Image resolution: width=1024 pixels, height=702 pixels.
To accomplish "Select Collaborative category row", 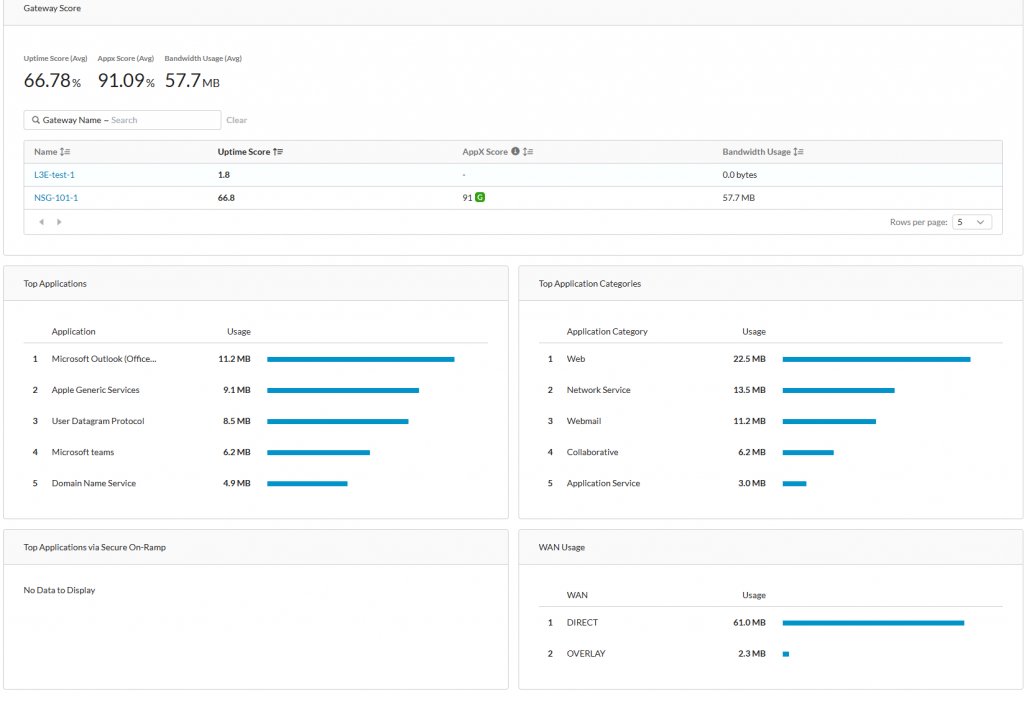I will point(771,452).
